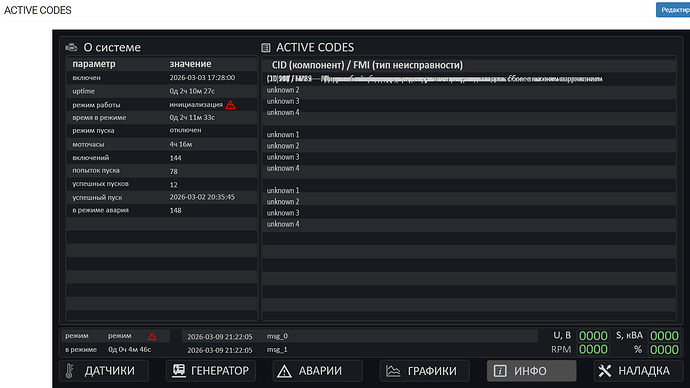Click the warning triangle icon on АВАРИИ
Image resolution: width=690 pixels, height=388 pixels.
284,371
